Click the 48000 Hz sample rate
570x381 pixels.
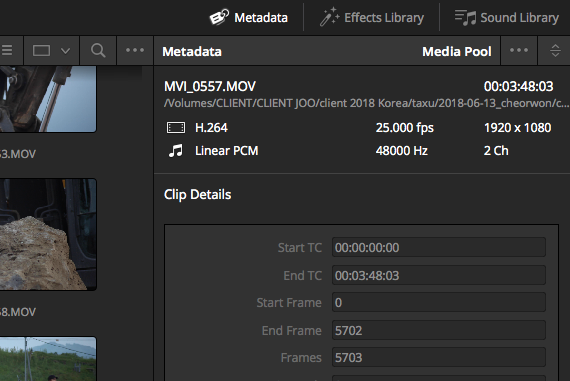tap(402, 151)
